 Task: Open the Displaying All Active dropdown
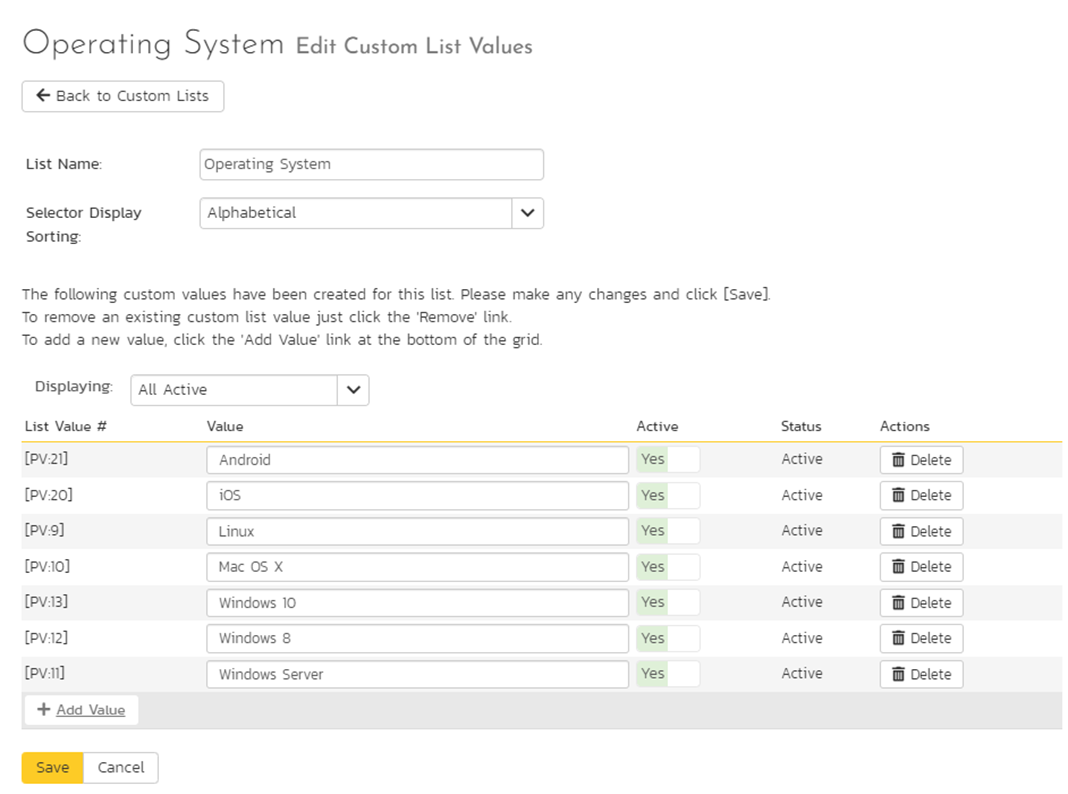click(x=249, y=390)
